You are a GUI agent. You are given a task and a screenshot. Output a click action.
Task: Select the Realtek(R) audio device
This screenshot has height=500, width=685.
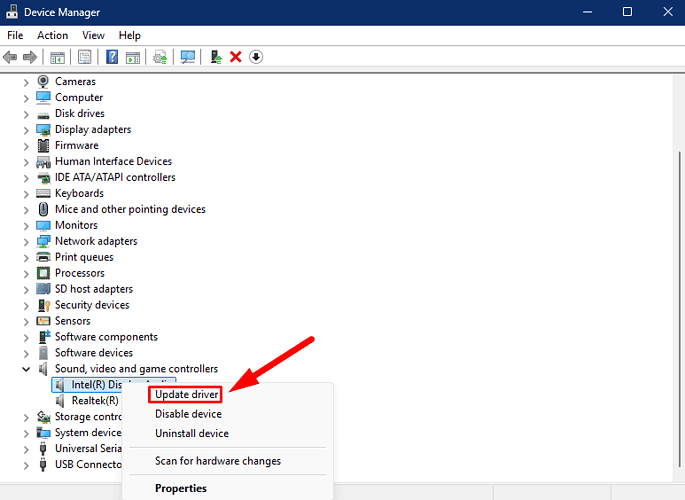click(95, 400)
